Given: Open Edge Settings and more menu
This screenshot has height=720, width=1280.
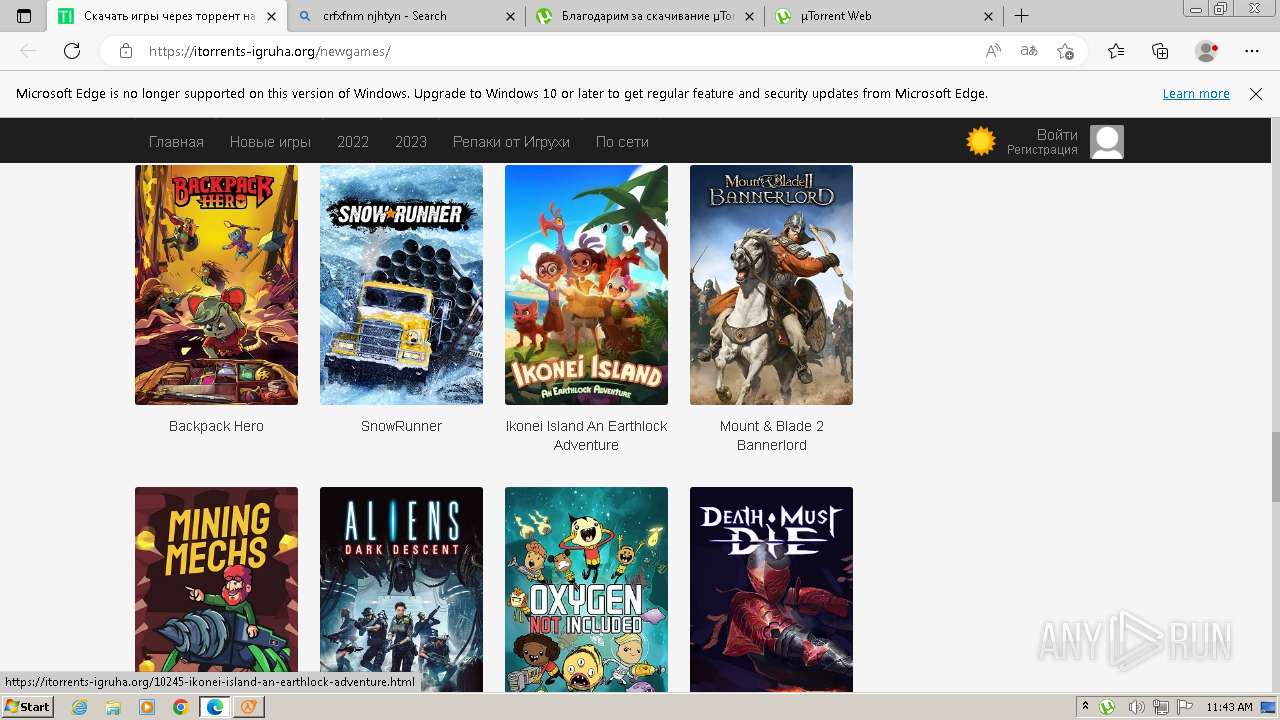Looking at the screenshot, I should [1252, 51].
